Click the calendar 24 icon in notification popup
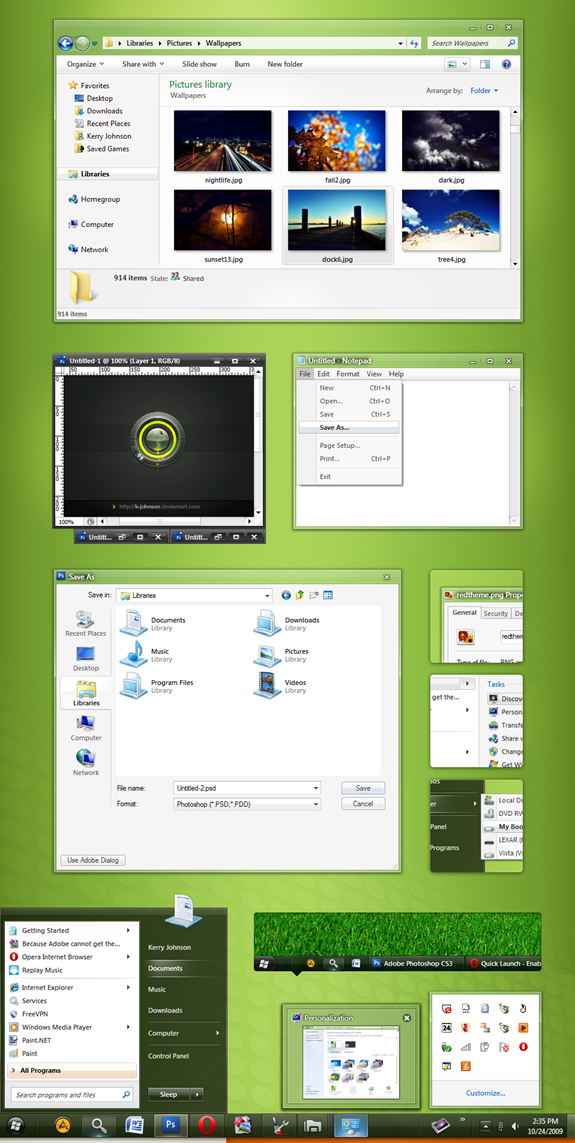This screenshot has height=1143, width=575. 447,1027
